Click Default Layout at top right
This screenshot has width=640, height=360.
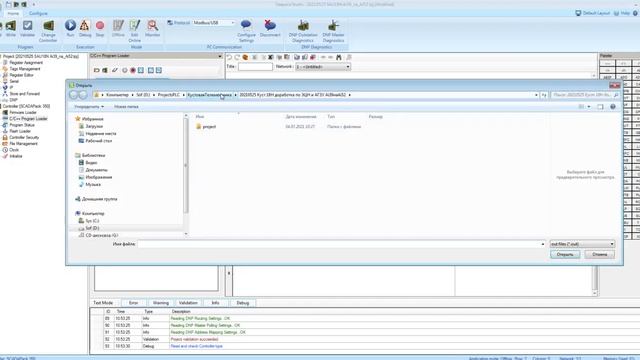coord(593,13)
